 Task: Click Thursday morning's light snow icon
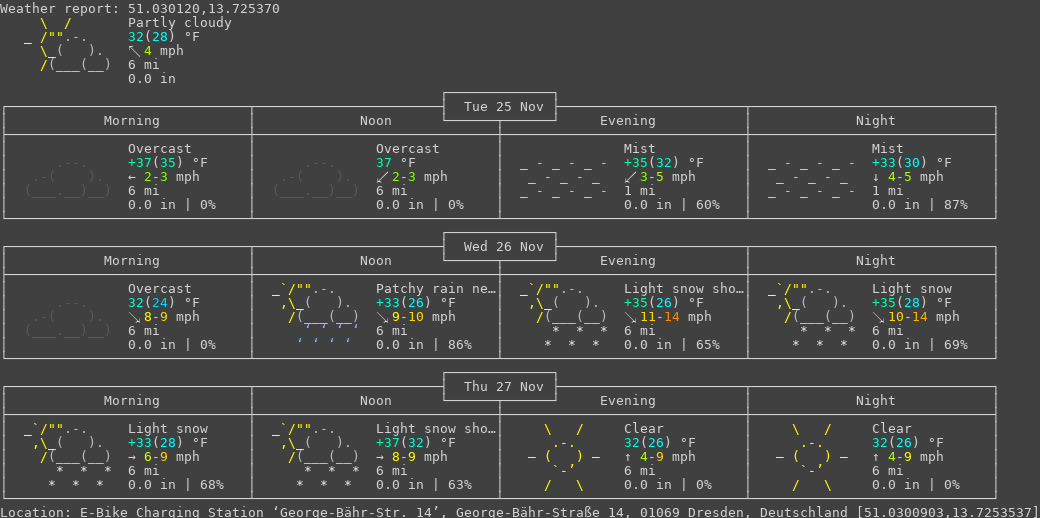(x=68, y=453)
